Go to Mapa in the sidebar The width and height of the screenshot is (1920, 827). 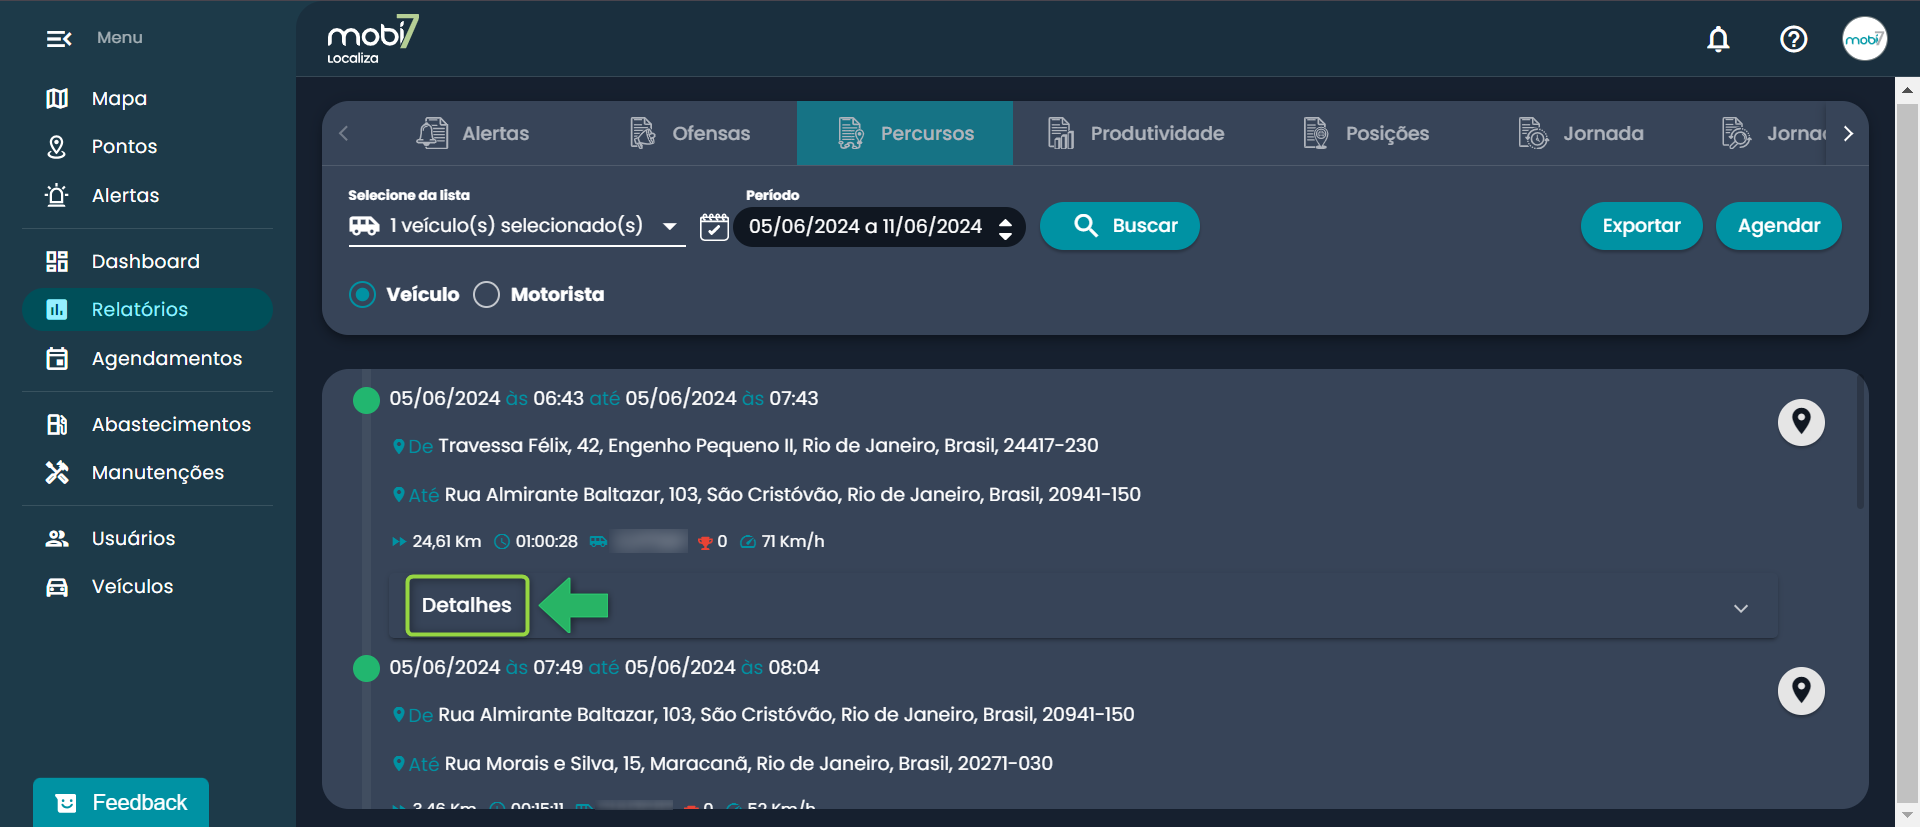119,98
